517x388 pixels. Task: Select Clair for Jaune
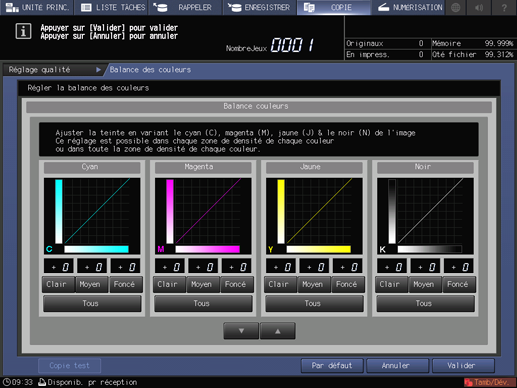(x=280, y=284)
